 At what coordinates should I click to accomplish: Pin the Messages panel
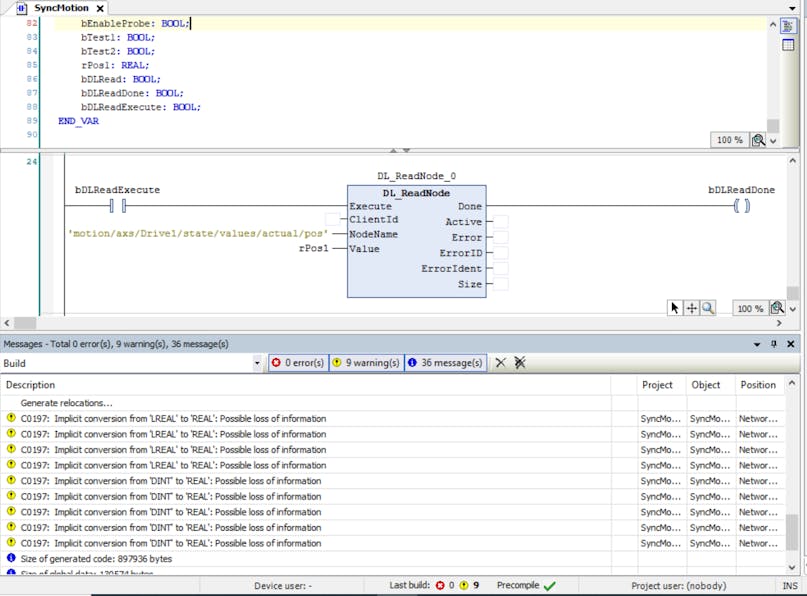(x=773, y=344)
